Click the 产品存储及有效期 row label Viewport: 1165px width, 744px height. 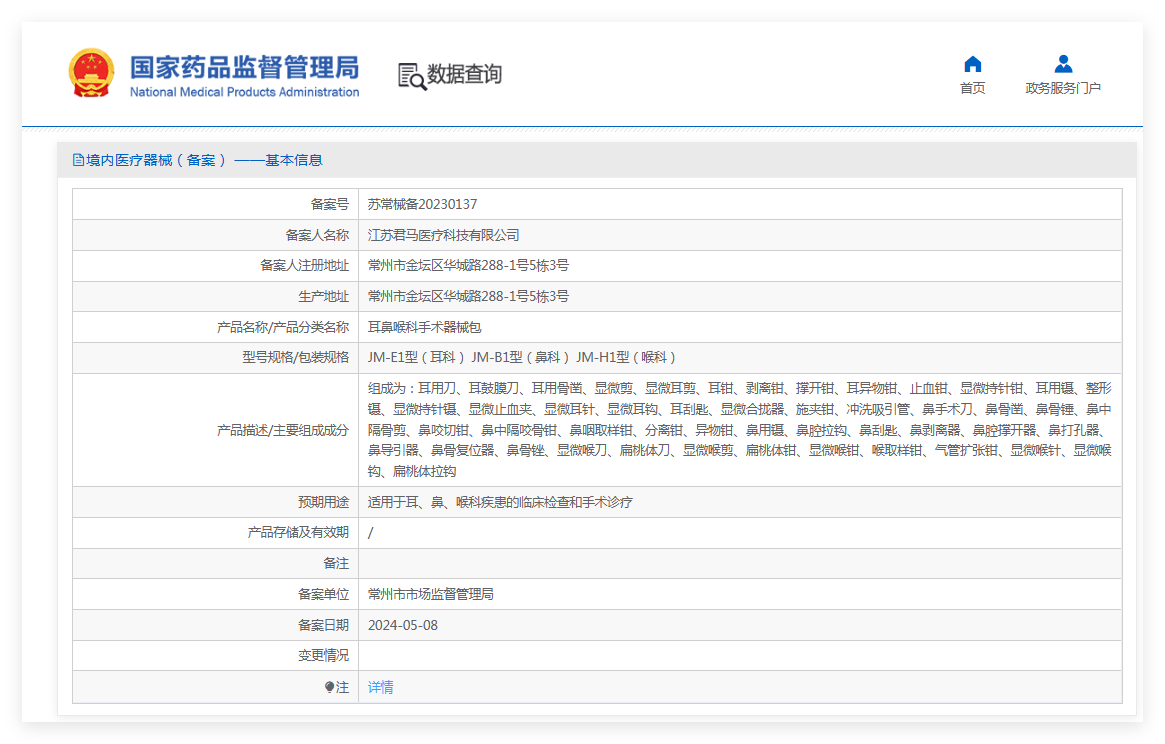[x=298, y=533]
